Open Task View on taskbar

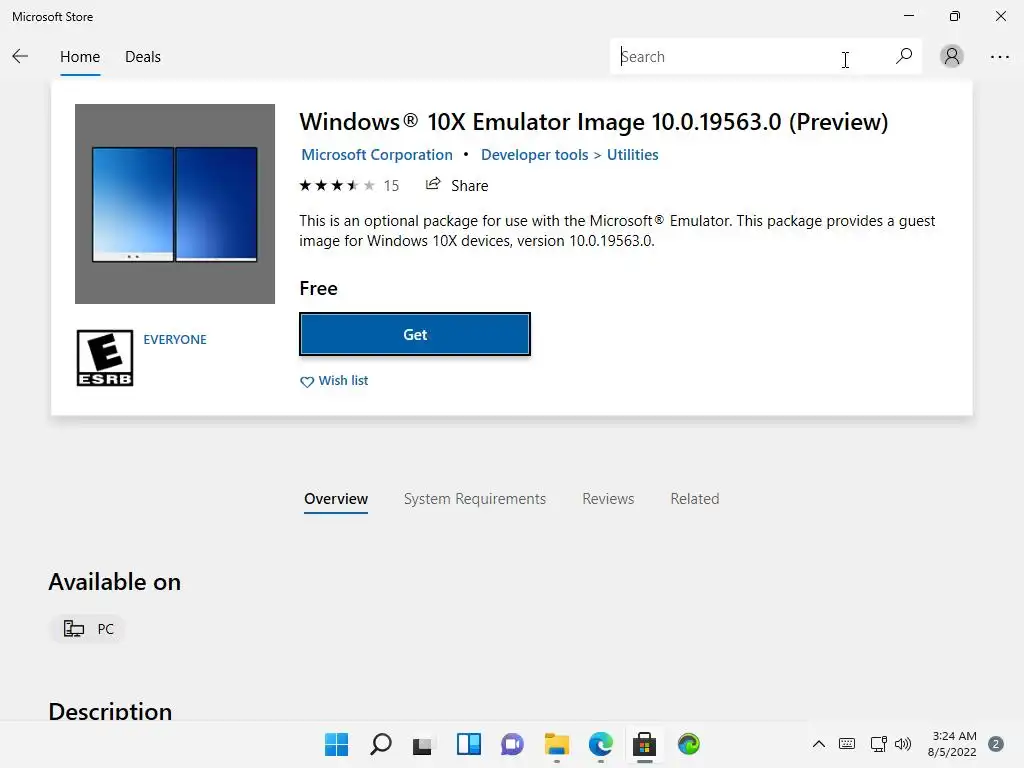423,744
